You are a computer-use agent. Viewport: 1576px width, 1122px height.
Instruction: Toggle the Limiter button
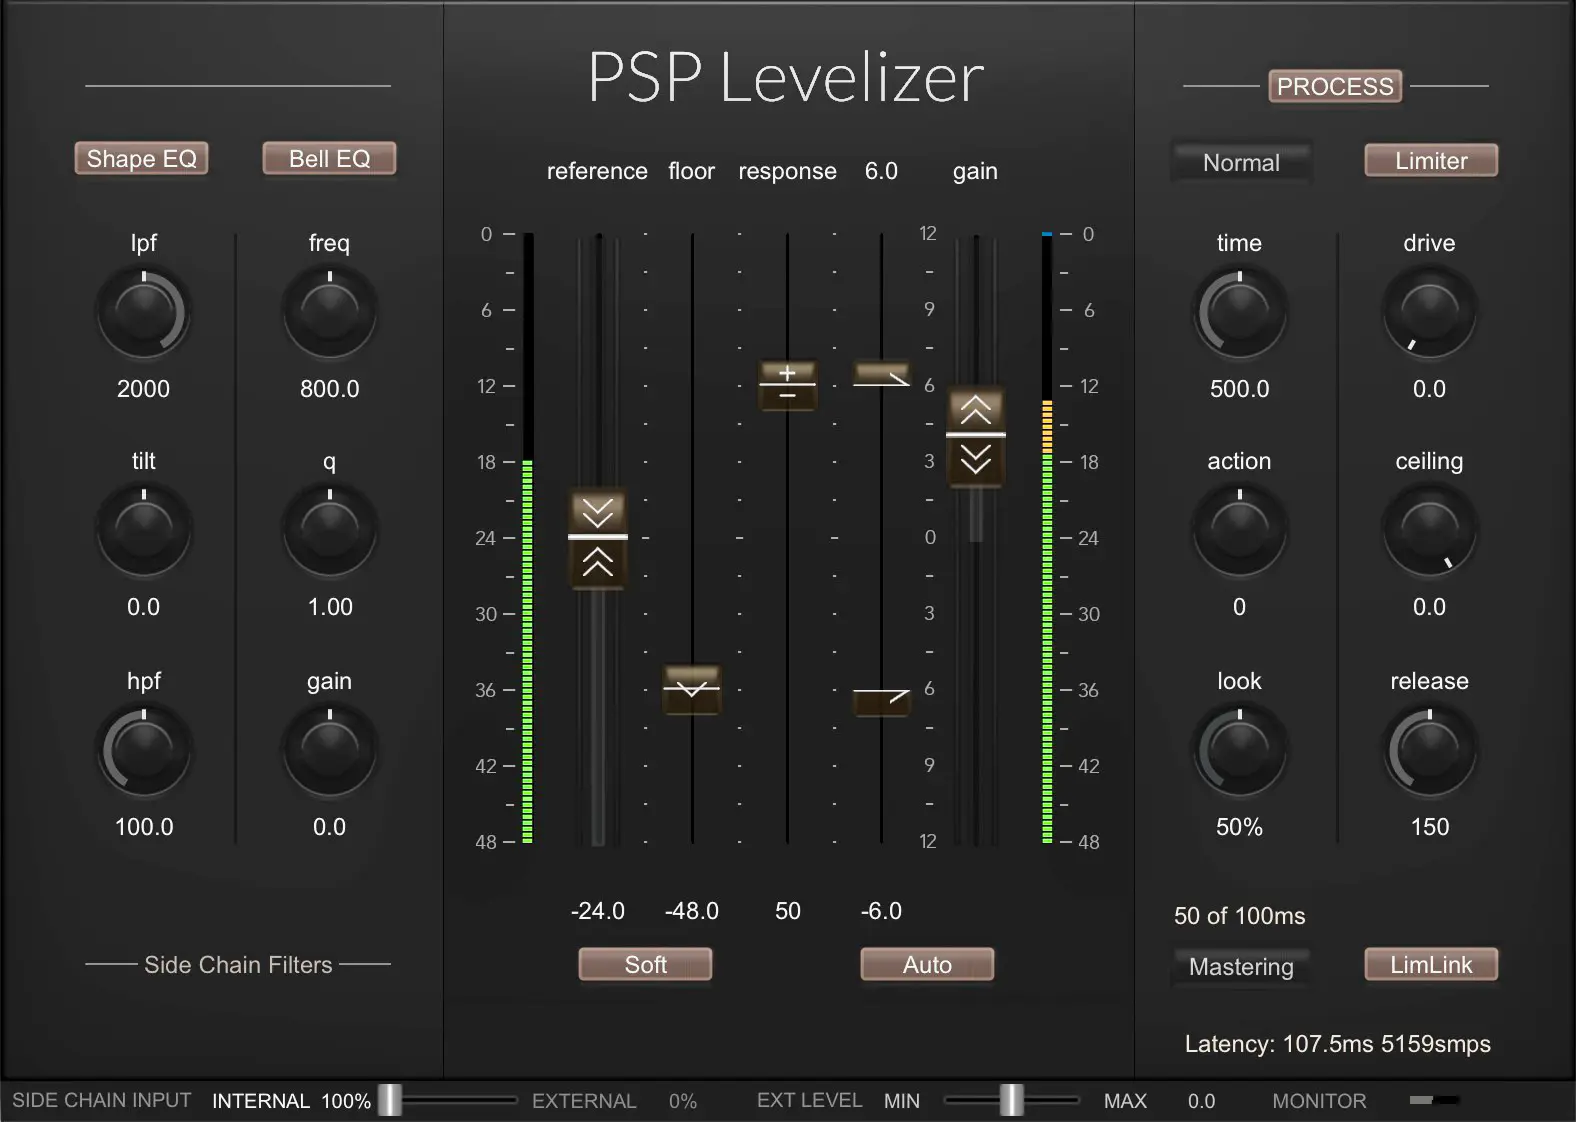tap(1431, 160)
